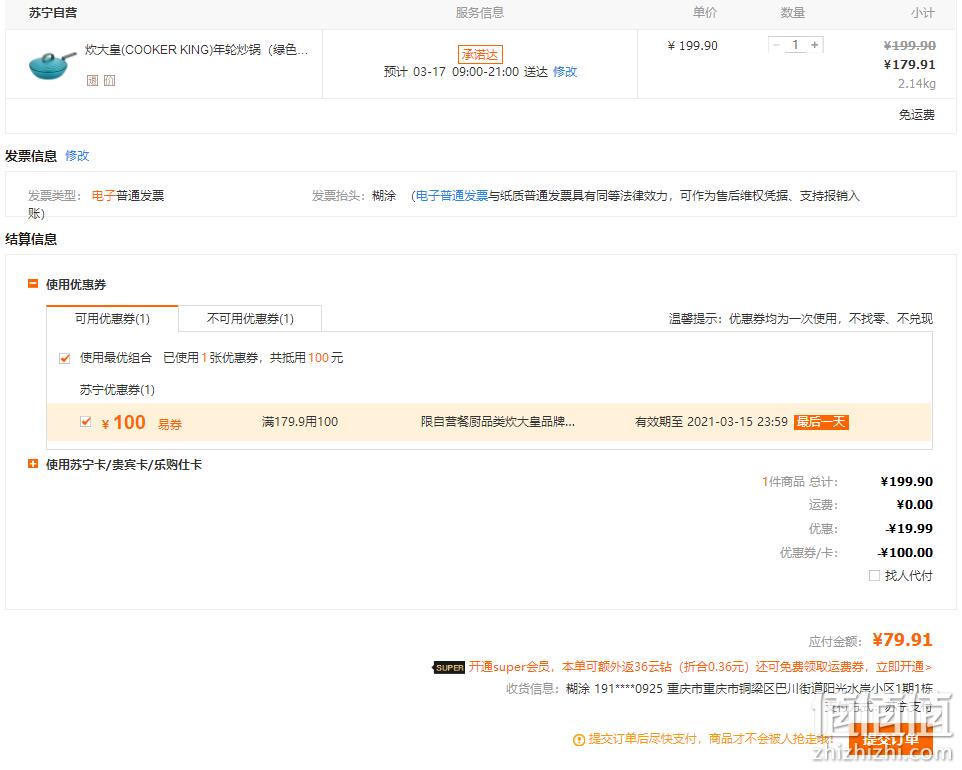Toggle the 使用最优组合 checkbox

tap(64, 358)
